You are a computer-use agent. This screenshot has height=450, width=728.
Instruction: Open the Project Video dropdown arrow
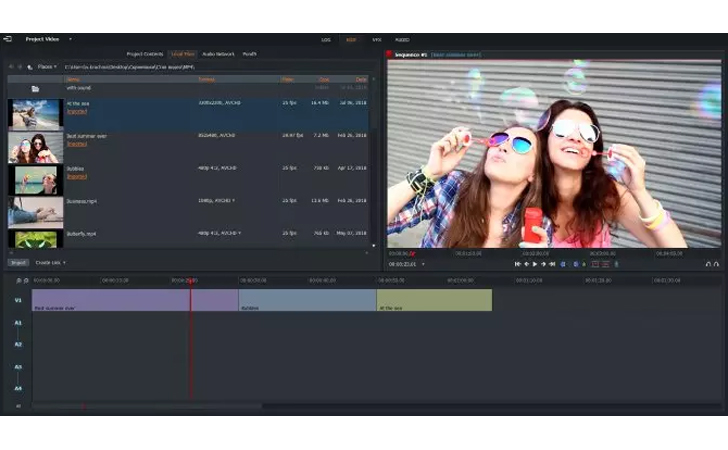coord(70,39)
